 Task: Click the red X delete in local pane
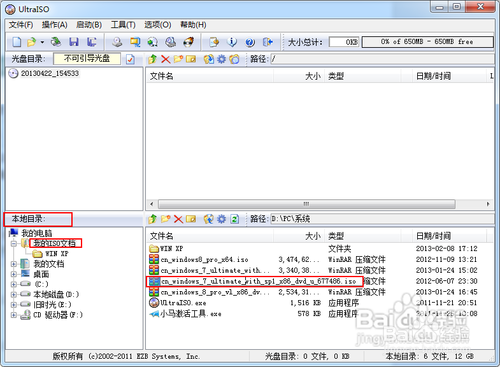pos(178,219)
